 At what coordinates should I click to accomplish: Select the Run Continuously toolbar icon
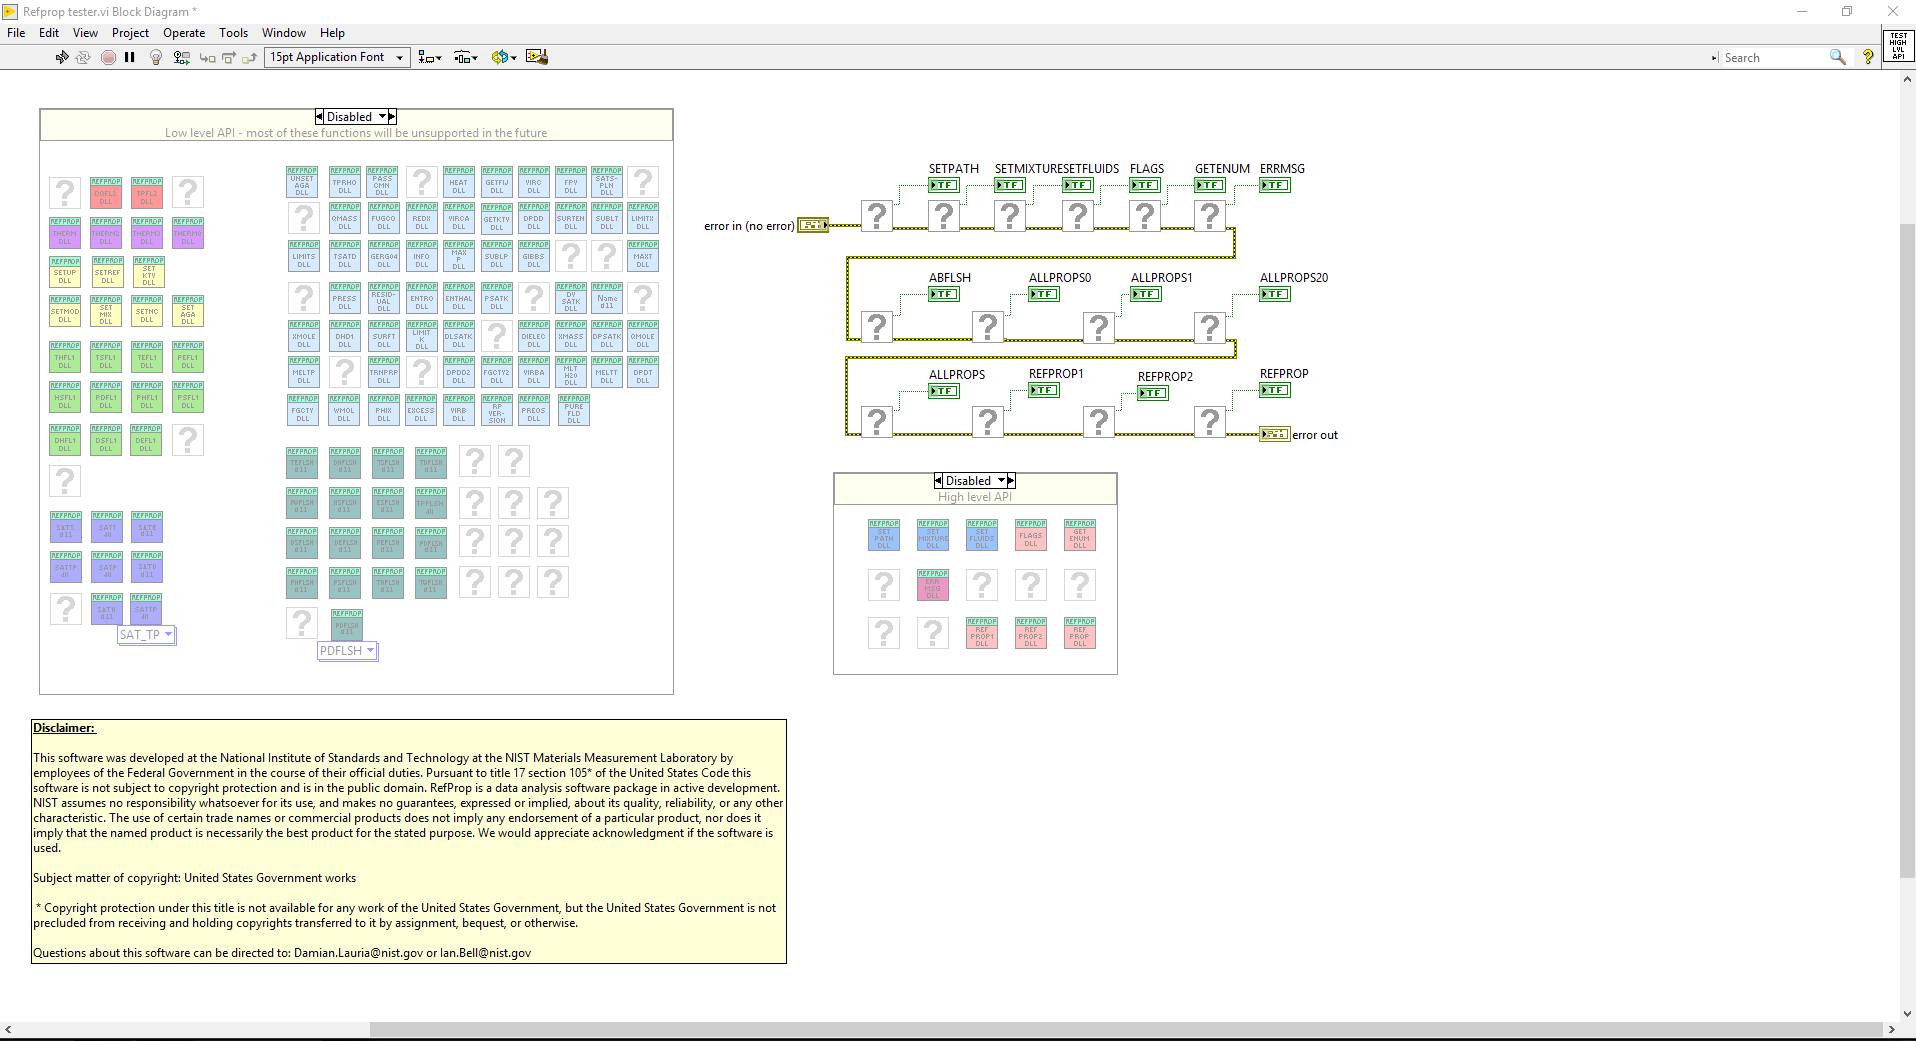click(84, 57)
